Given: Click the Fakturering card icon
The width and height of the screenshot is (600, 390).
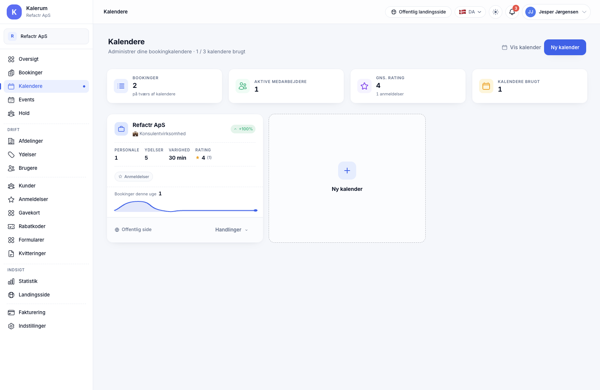Looking at the screenshot, I should tap(11, 312).
